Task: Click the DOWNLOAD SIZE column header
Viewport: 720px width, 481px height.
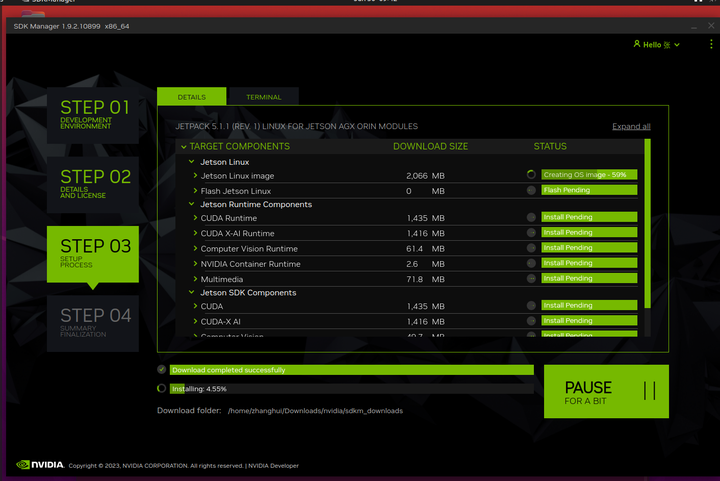Action: point(430,146)
